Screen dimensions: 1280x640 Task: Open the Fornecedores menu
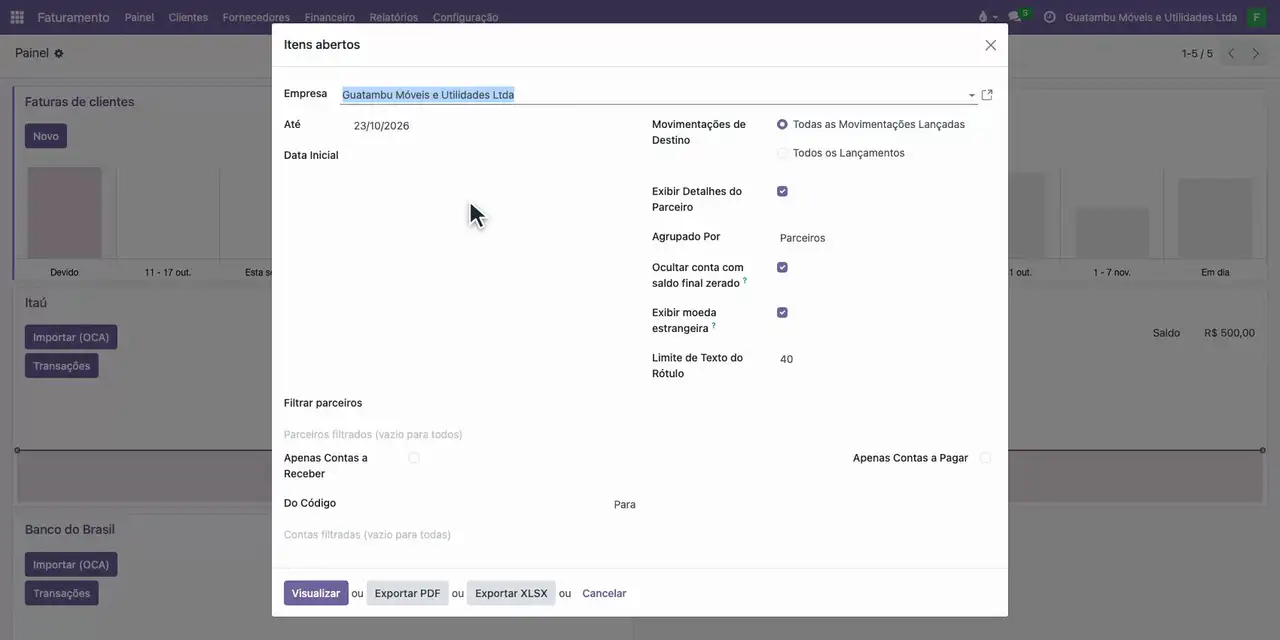(256, 17)
